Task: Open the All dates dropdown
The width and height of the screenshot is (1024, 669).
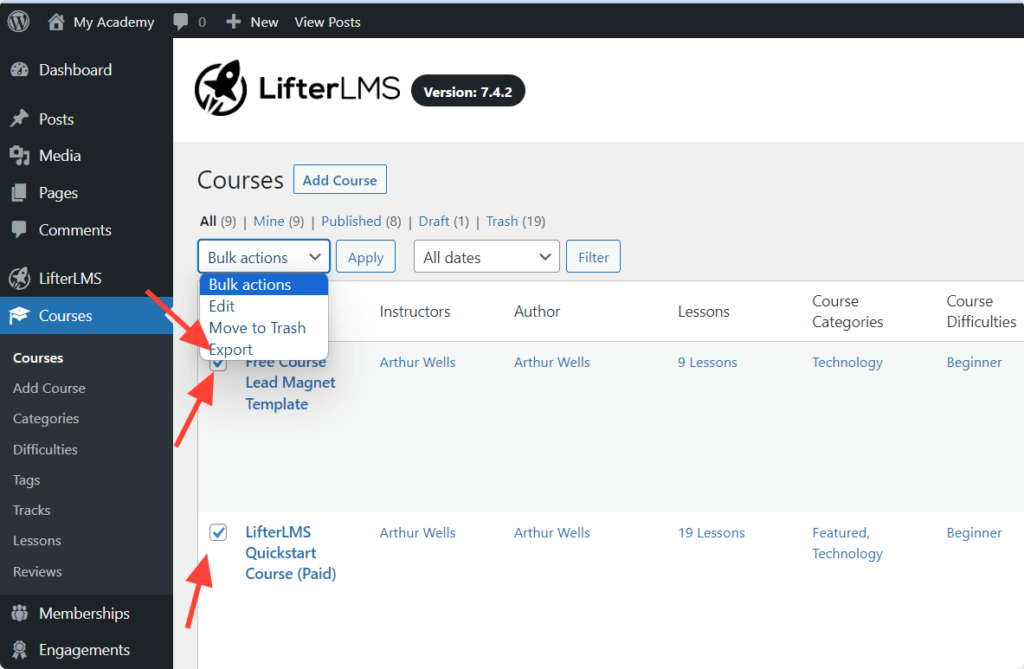Action: click(486, 256)
